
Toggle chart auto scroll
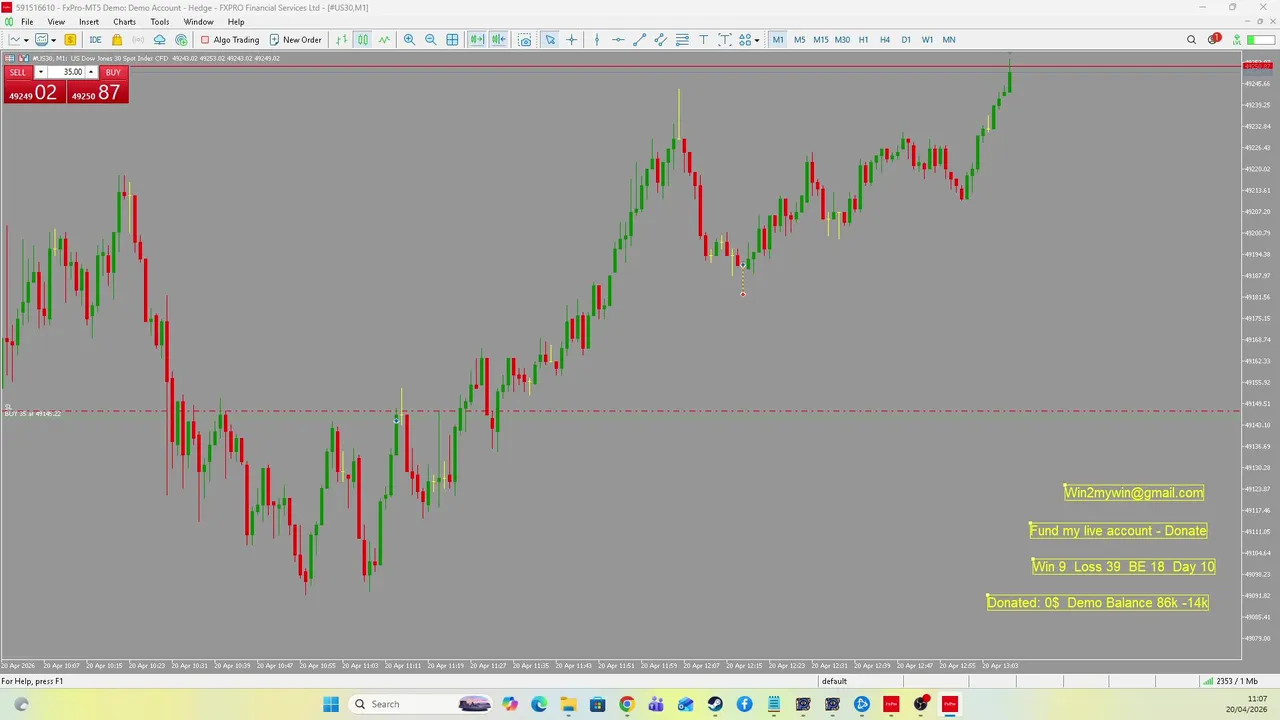pos(477,40)
